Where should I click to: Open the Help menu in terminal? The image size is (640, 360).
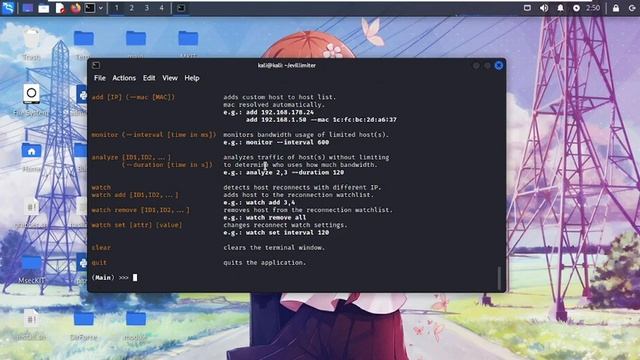(x=192, y=78)
